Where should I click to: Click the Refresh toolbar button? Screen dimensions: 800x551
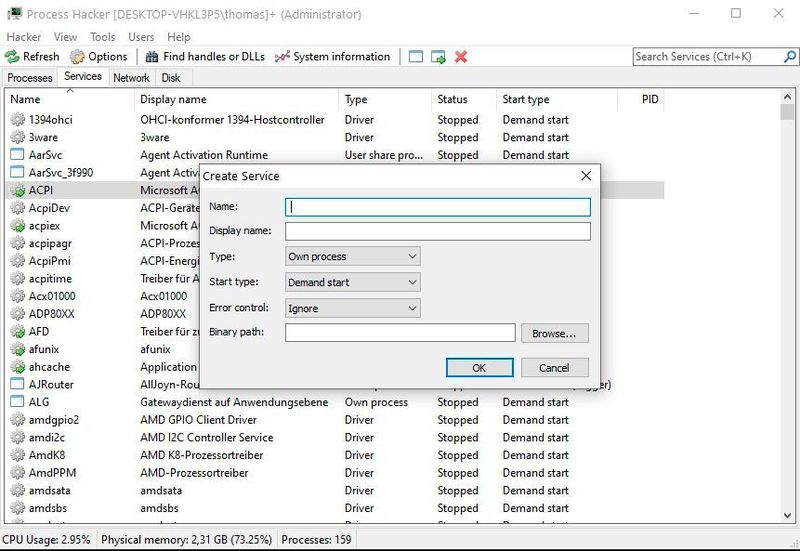pos(32,57)
